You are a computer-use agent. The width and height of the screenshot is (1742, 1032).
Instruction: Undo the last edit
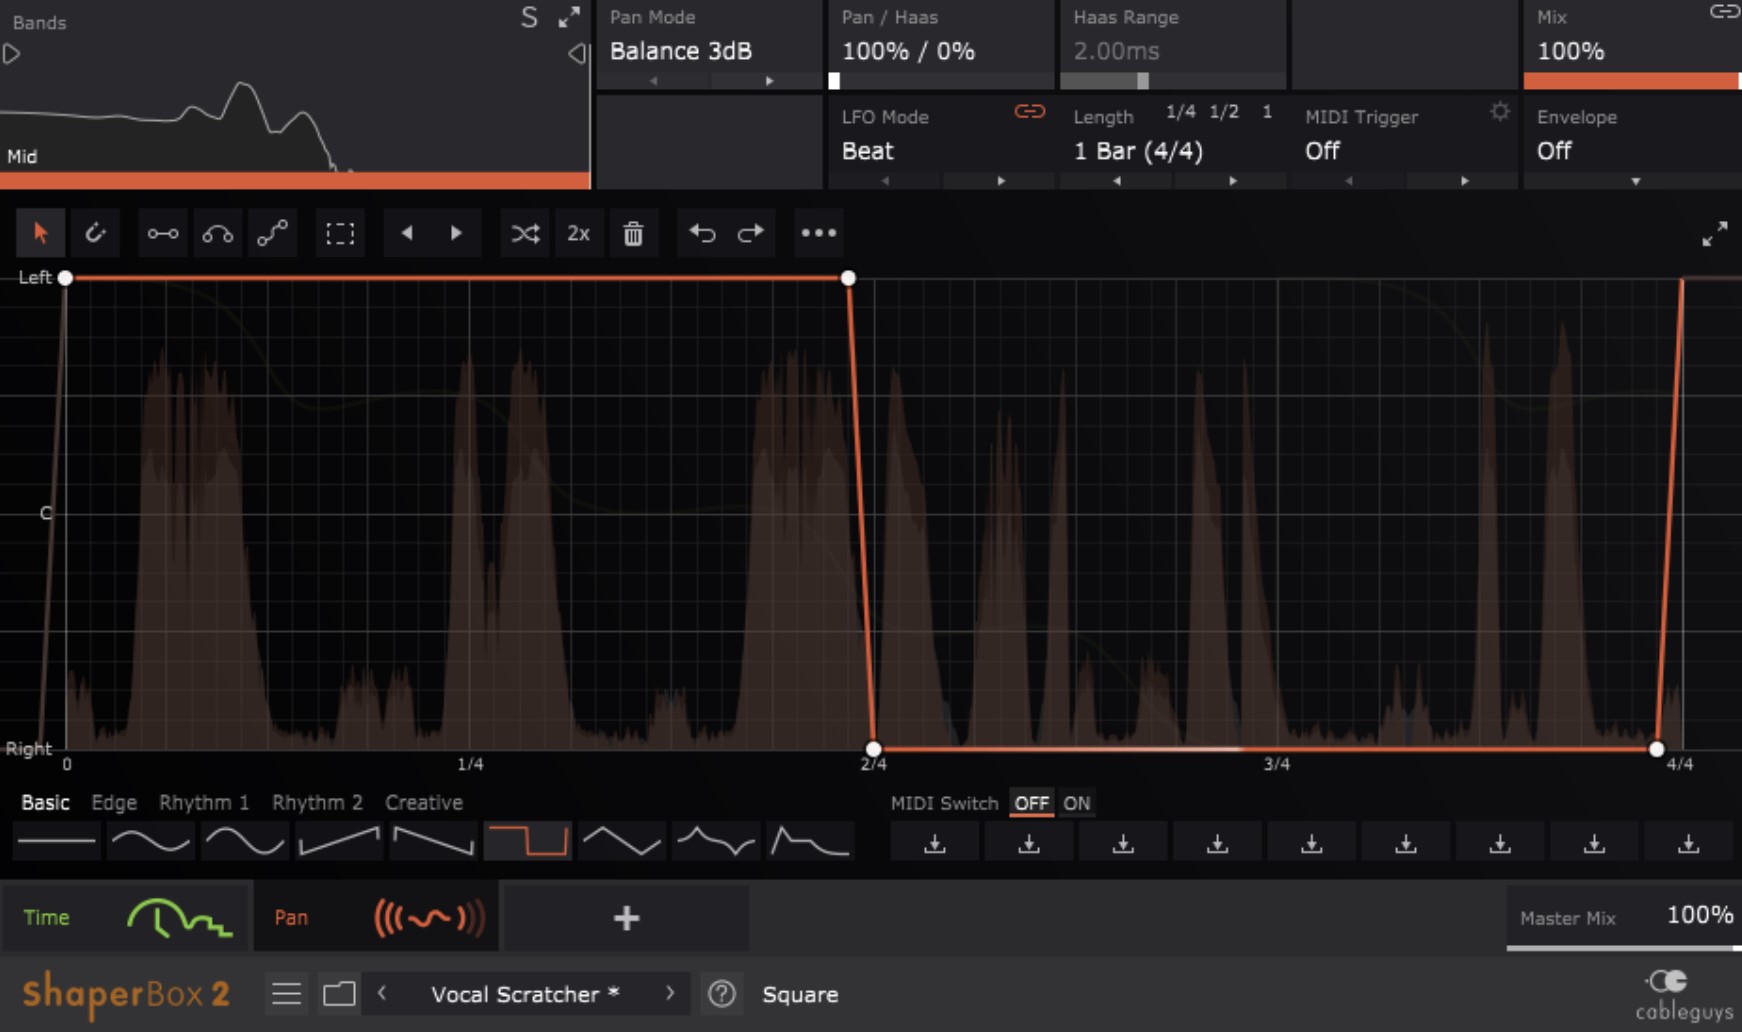(702, 233)
